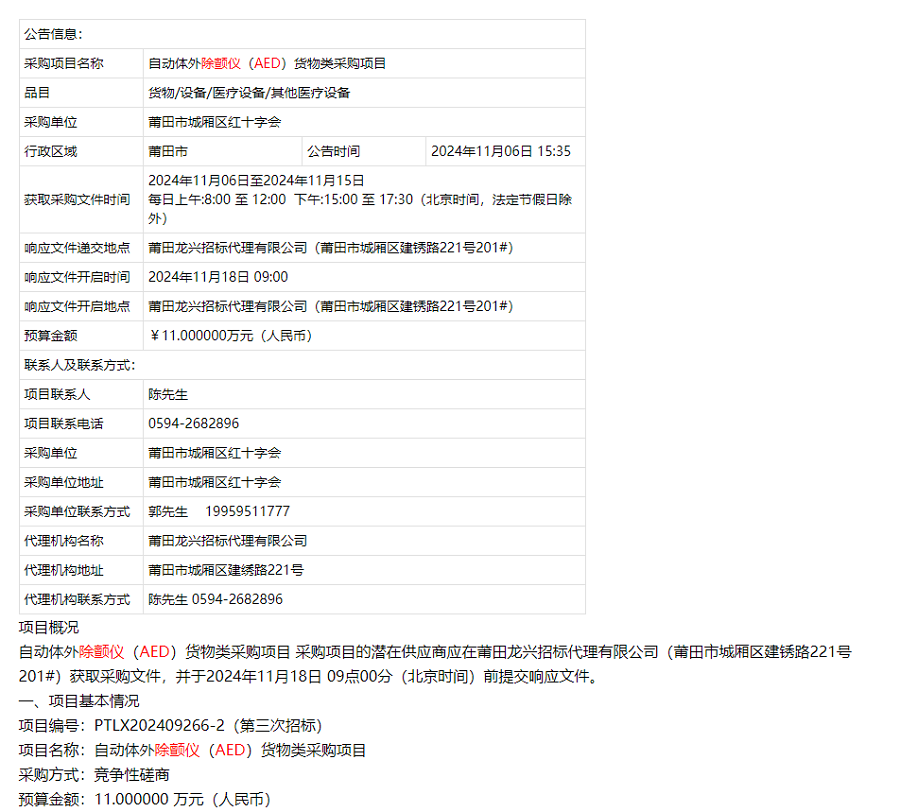Click the 响应文件开启地点 address value

coord(330,306)
